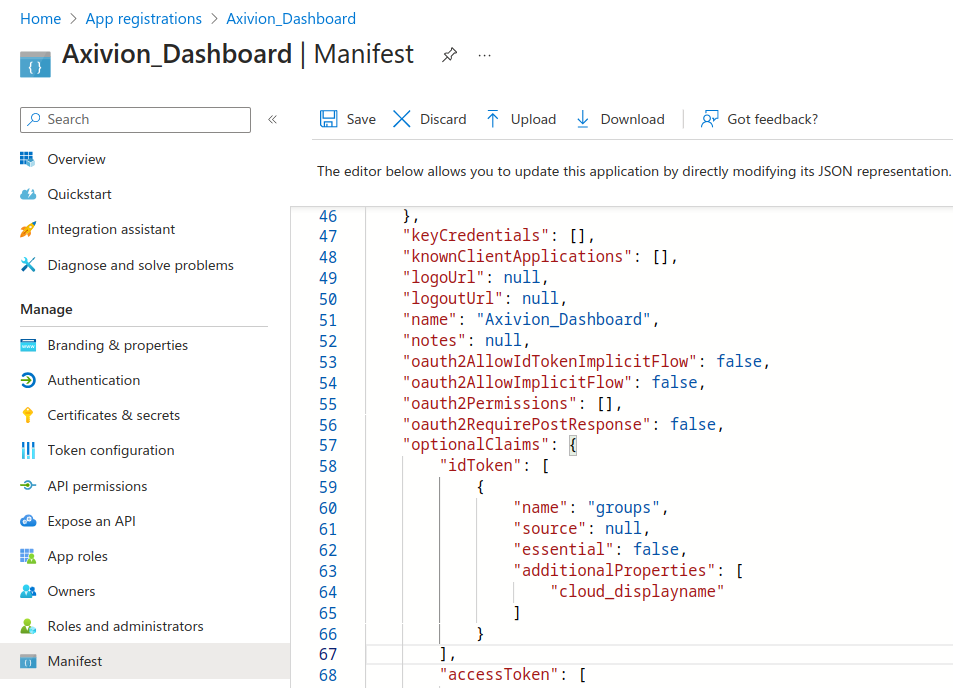Click the Save disk icon
The width and height of the screenshot is (953, 688).
[x=328, y=119]
